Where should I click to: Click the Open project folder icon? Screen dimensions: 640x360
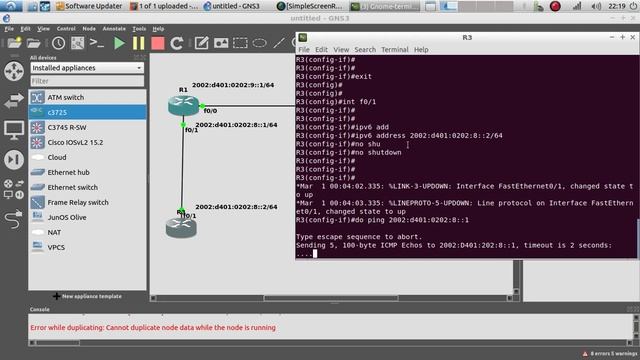(x=33, y=43)
